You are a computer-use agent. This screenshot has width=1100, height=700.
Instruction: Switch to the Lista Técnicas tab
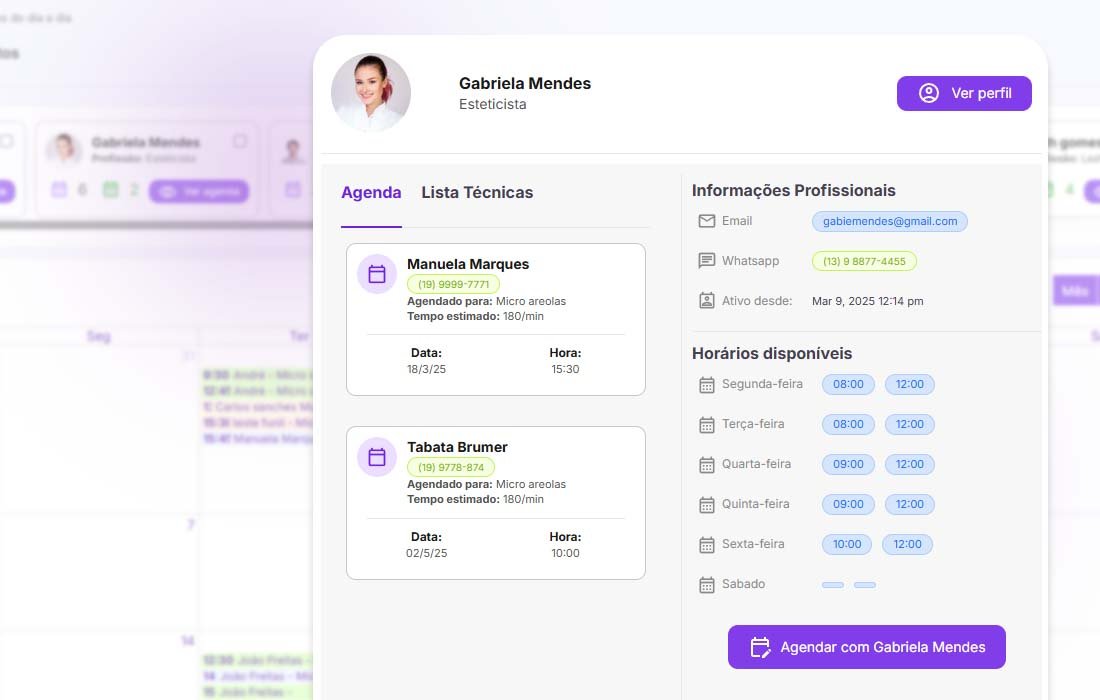pyautogui.click(x=477, y=192)
